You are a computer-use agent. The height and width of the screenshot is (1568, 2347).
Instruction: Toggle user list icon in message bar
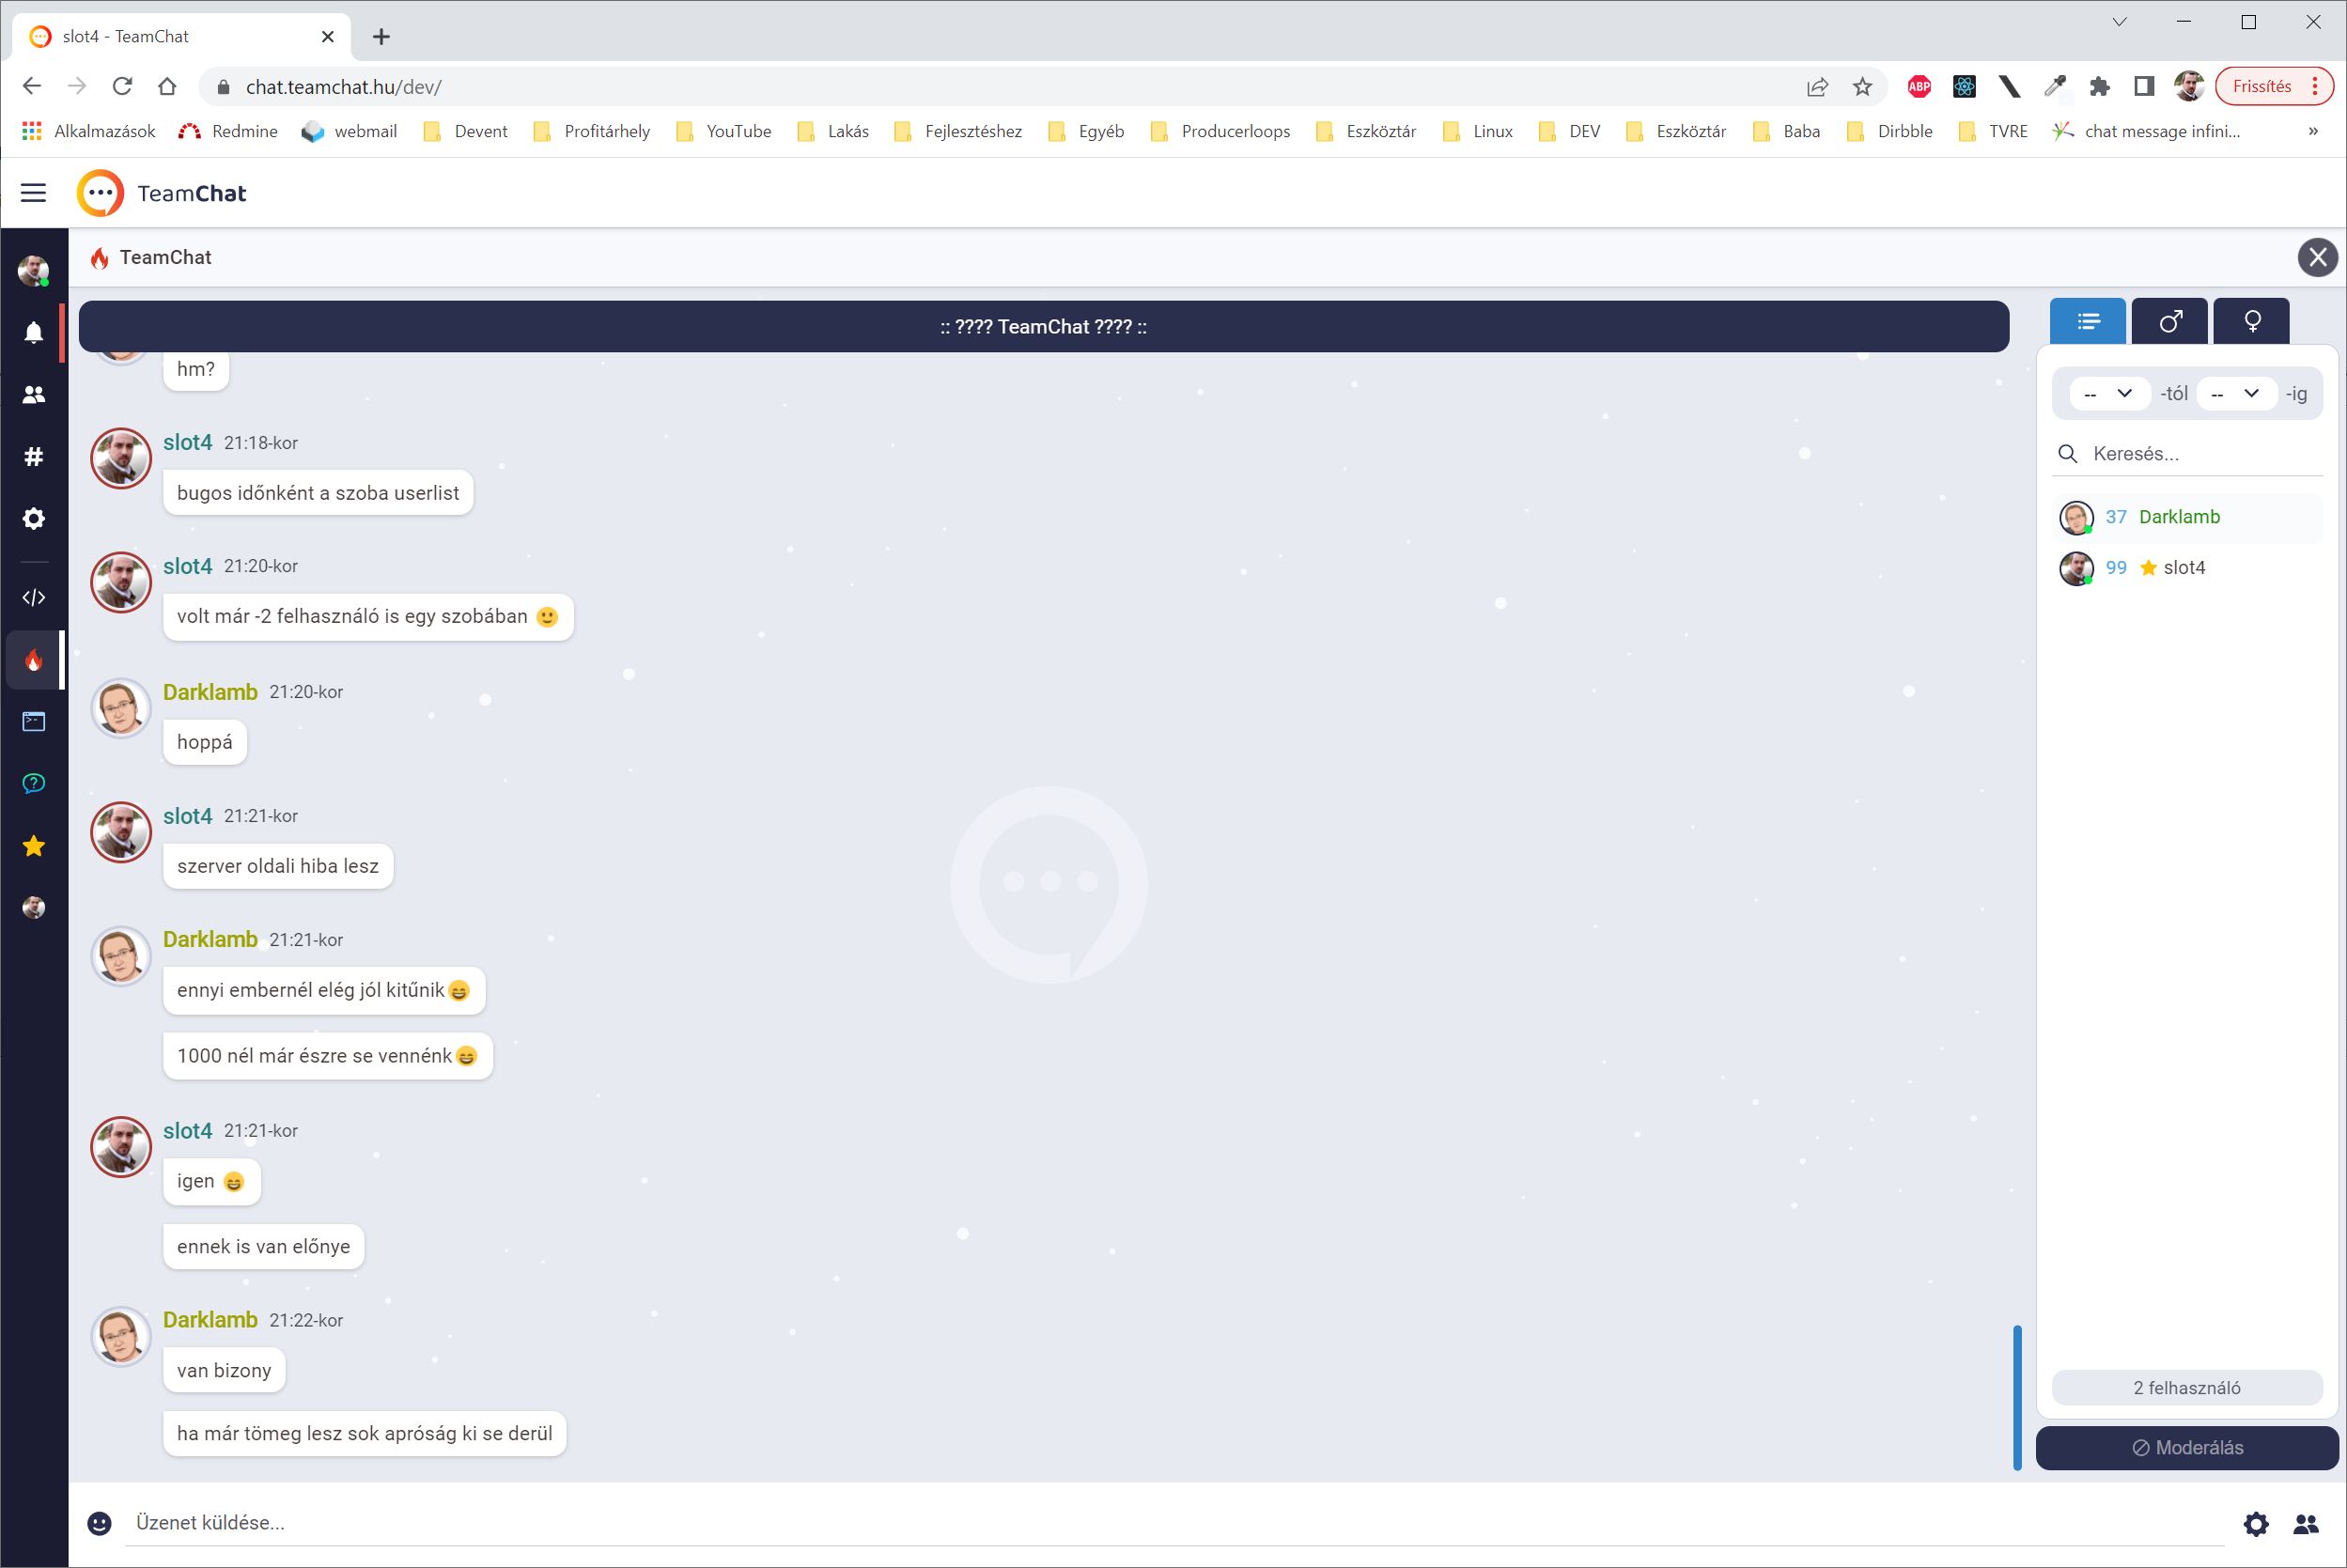2306,1523
